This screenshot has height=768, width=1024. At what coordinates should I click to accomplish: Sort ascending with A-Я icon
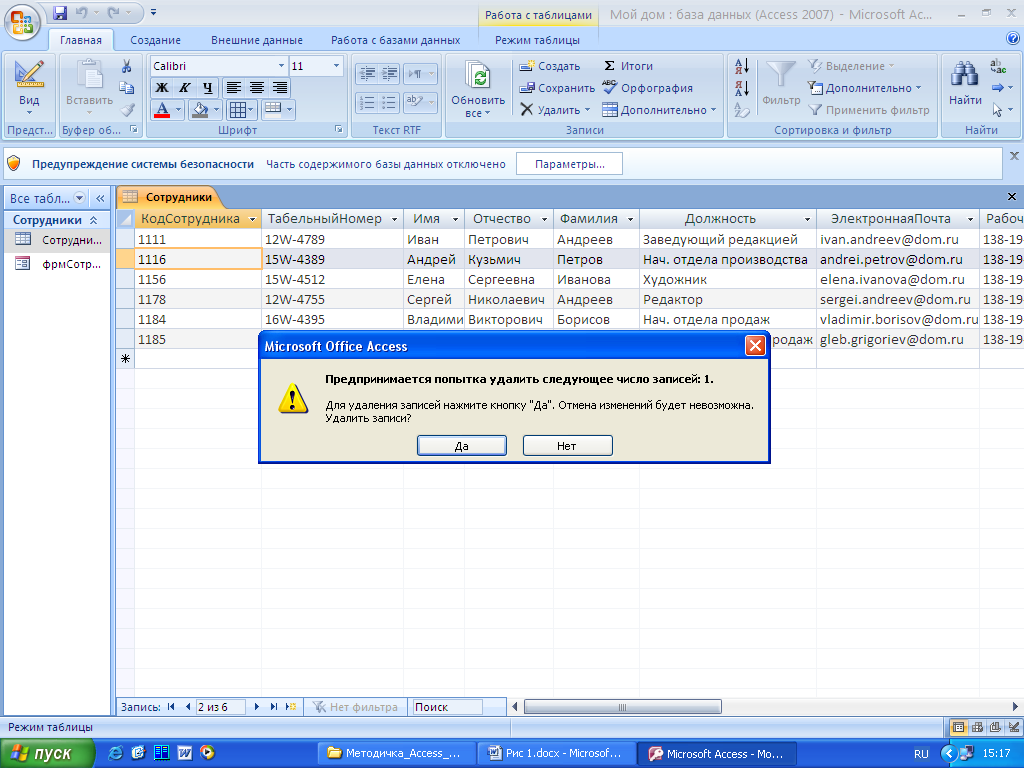742,66
